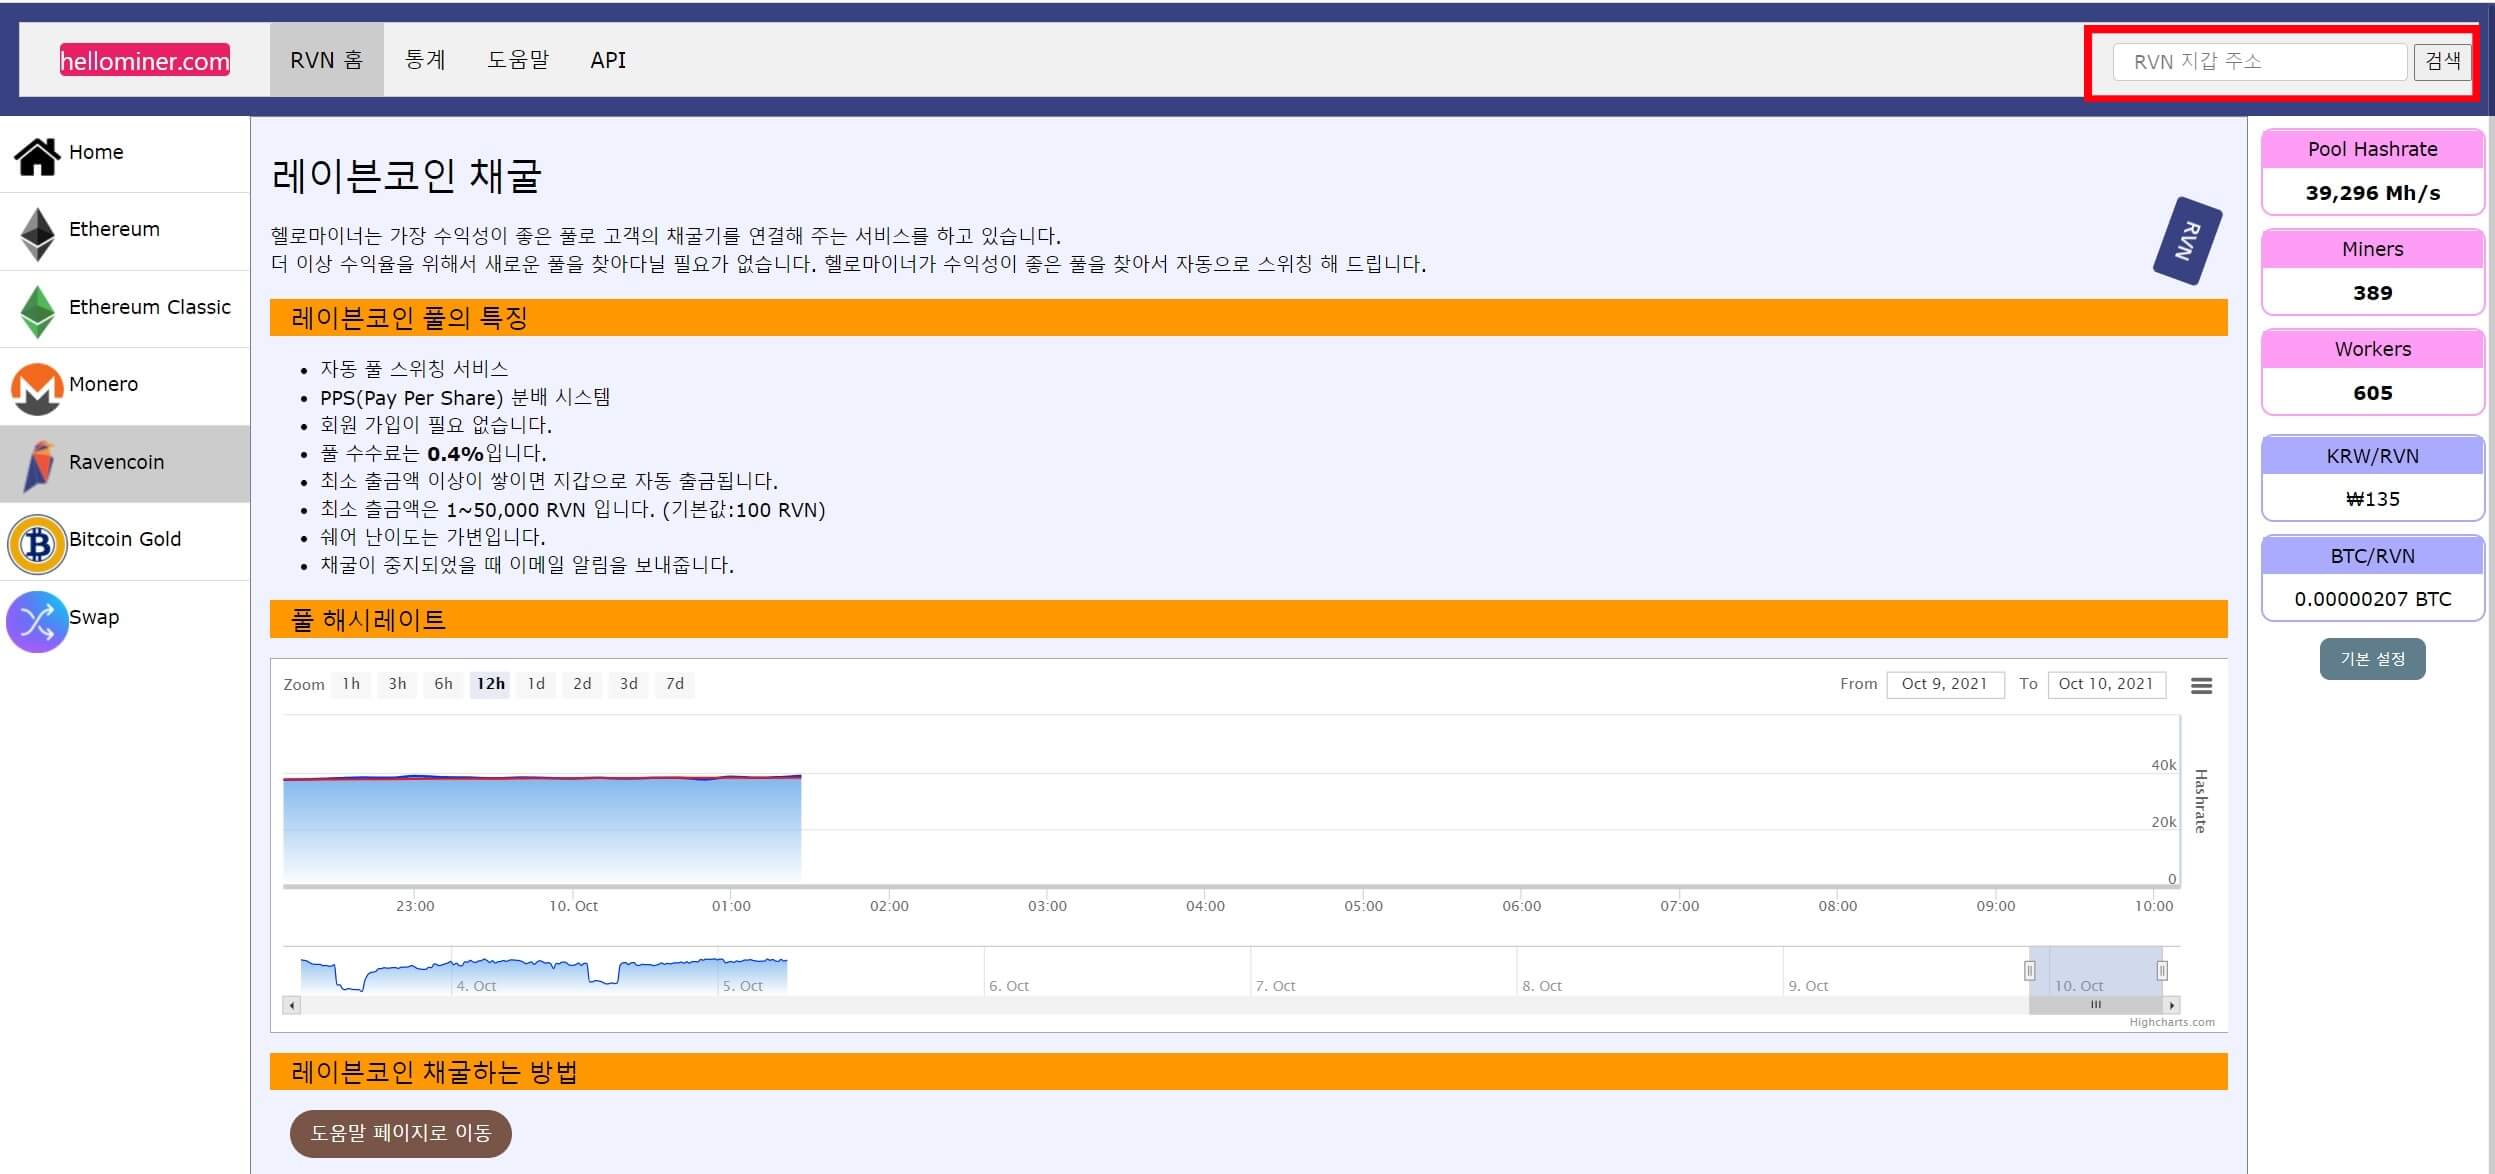Image resolution: width=2495 pixels, height=1174 pixels.
Task: Click the 검색 search button
Action: [2442, 62]
